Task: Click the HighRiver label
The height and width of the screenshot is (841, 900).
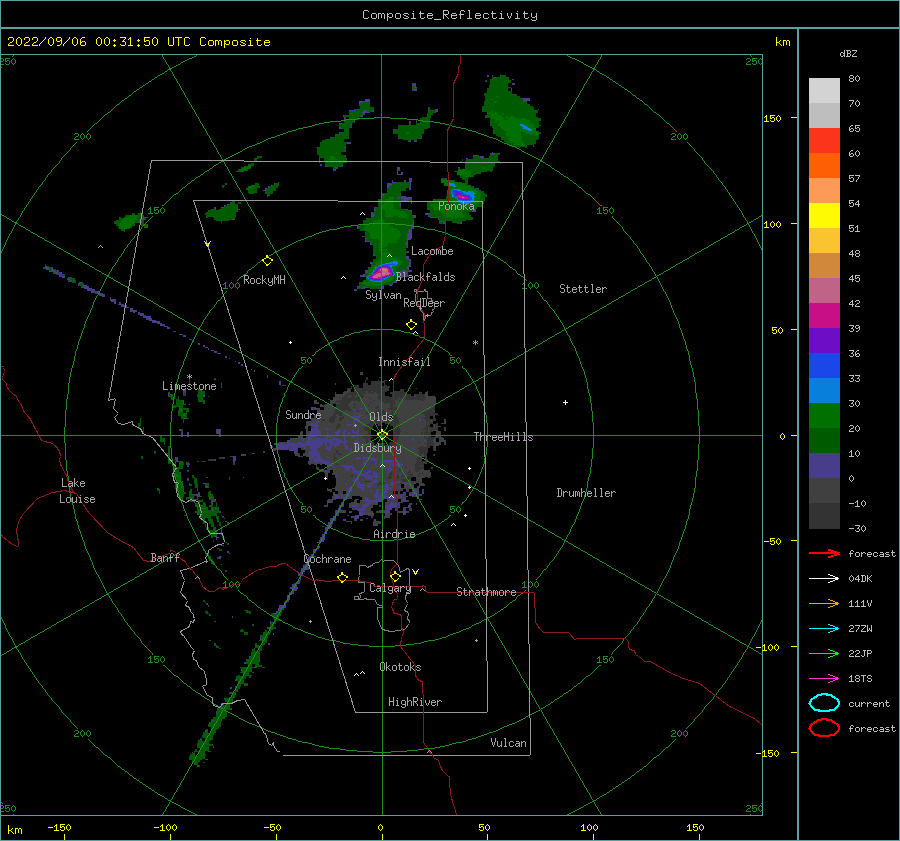Action: (415, 703)
